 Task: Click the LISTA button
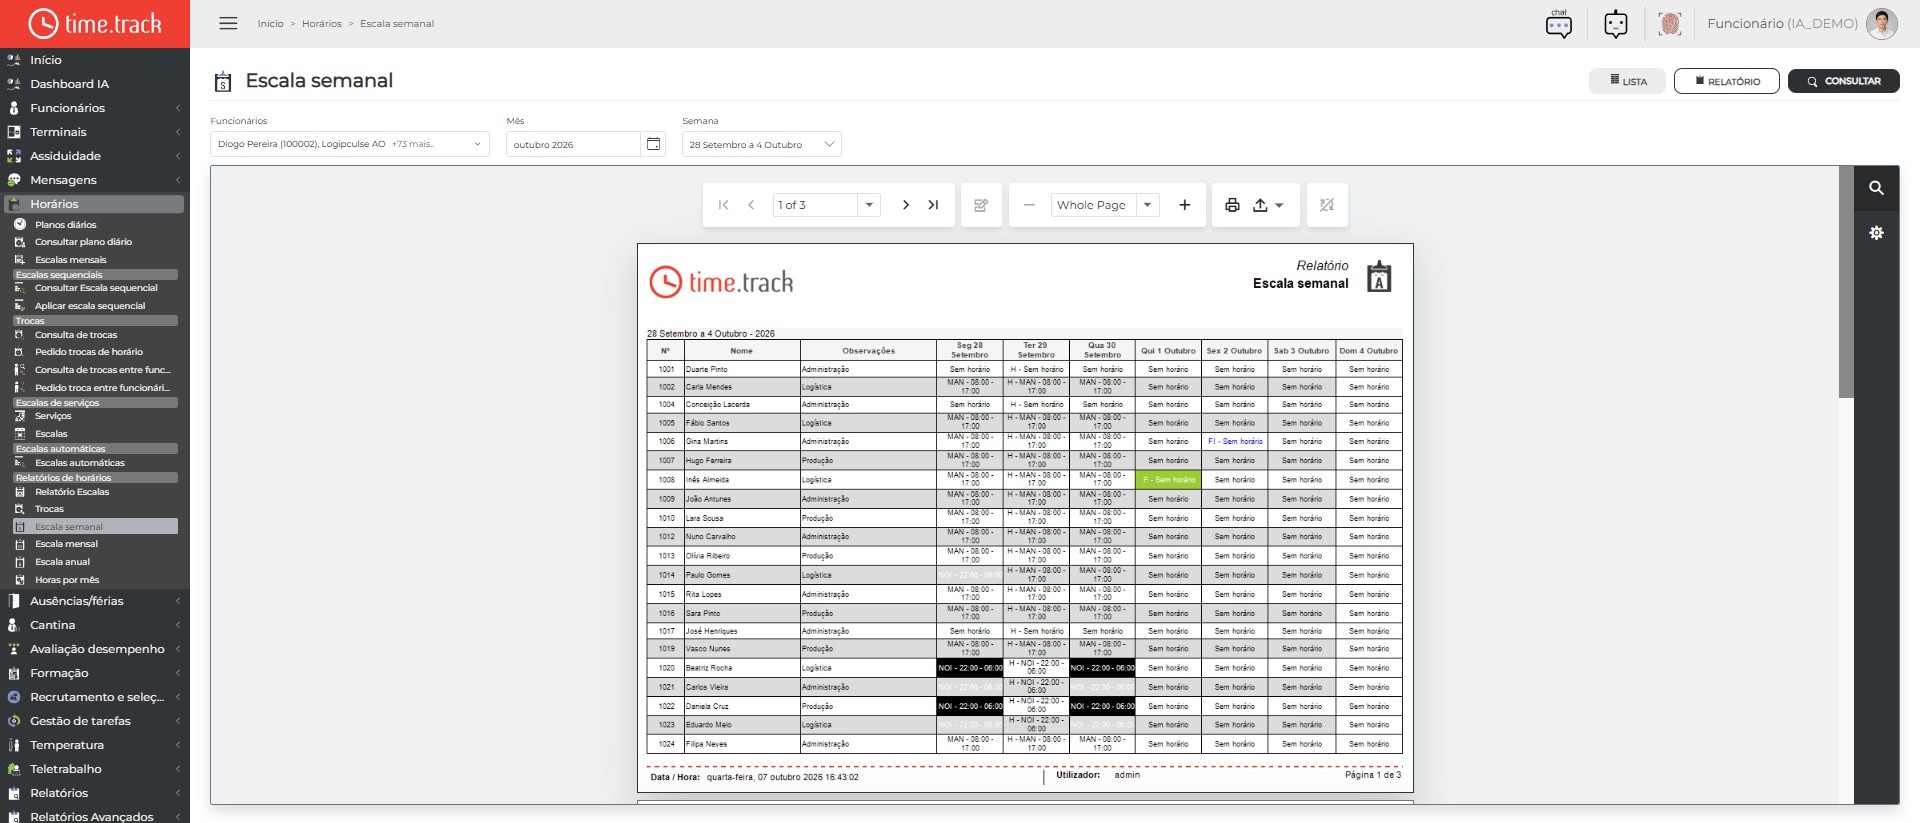pos(1628,81)
